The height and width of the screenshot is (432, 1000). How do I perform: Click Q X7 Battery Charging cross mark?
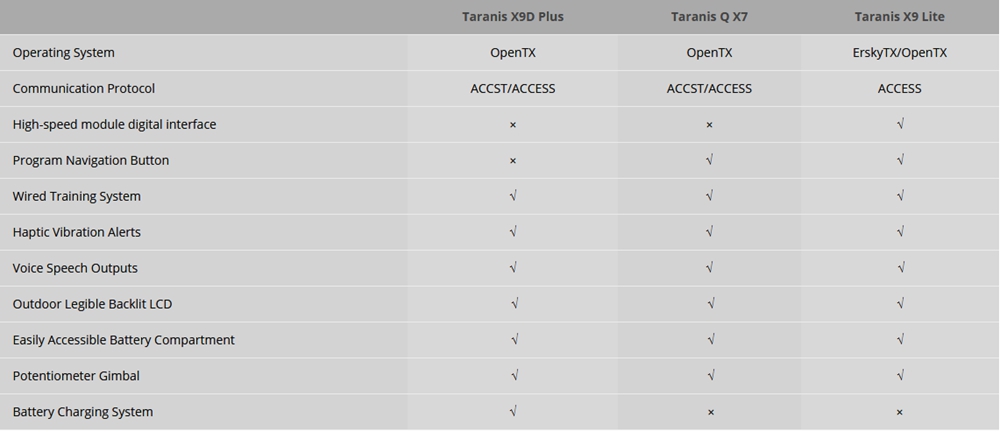click(709, 412)
